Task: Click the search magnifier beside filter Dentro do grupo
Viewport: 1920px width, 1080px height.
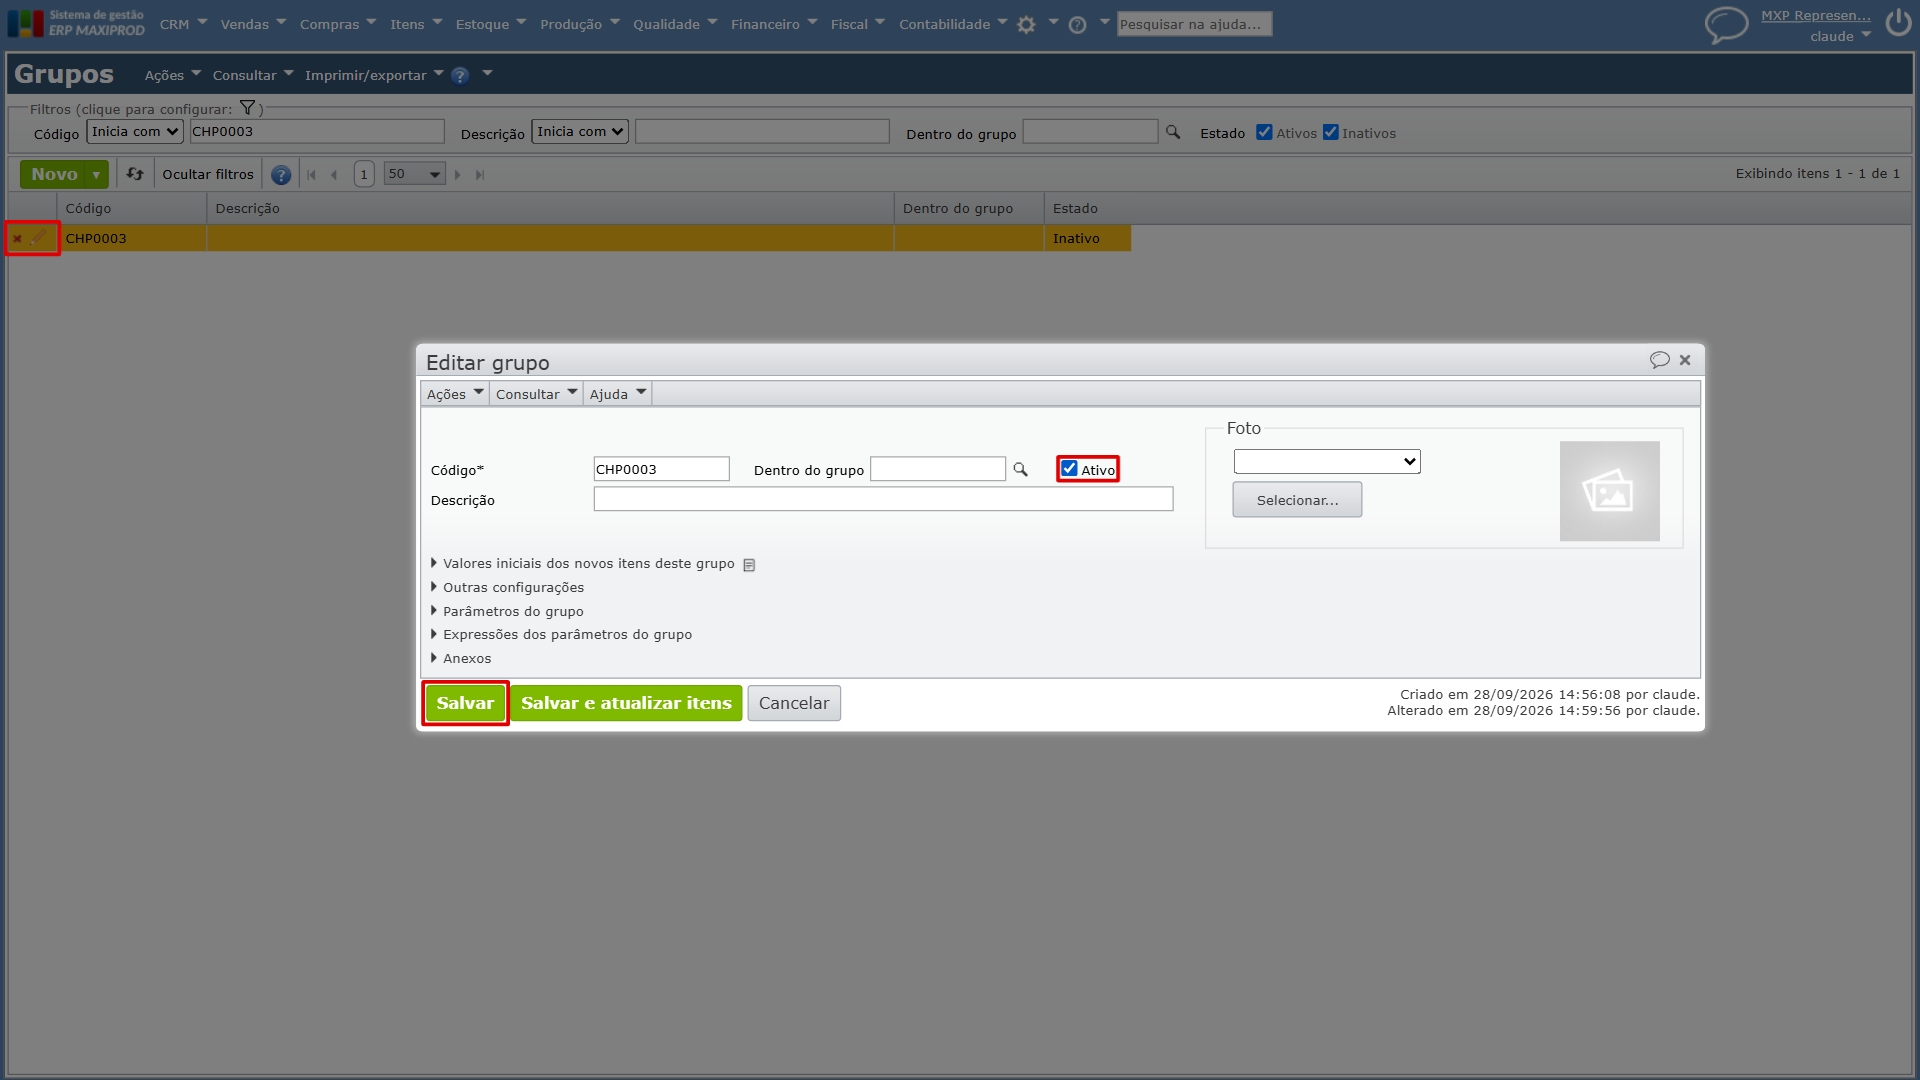Action: 1173,132
